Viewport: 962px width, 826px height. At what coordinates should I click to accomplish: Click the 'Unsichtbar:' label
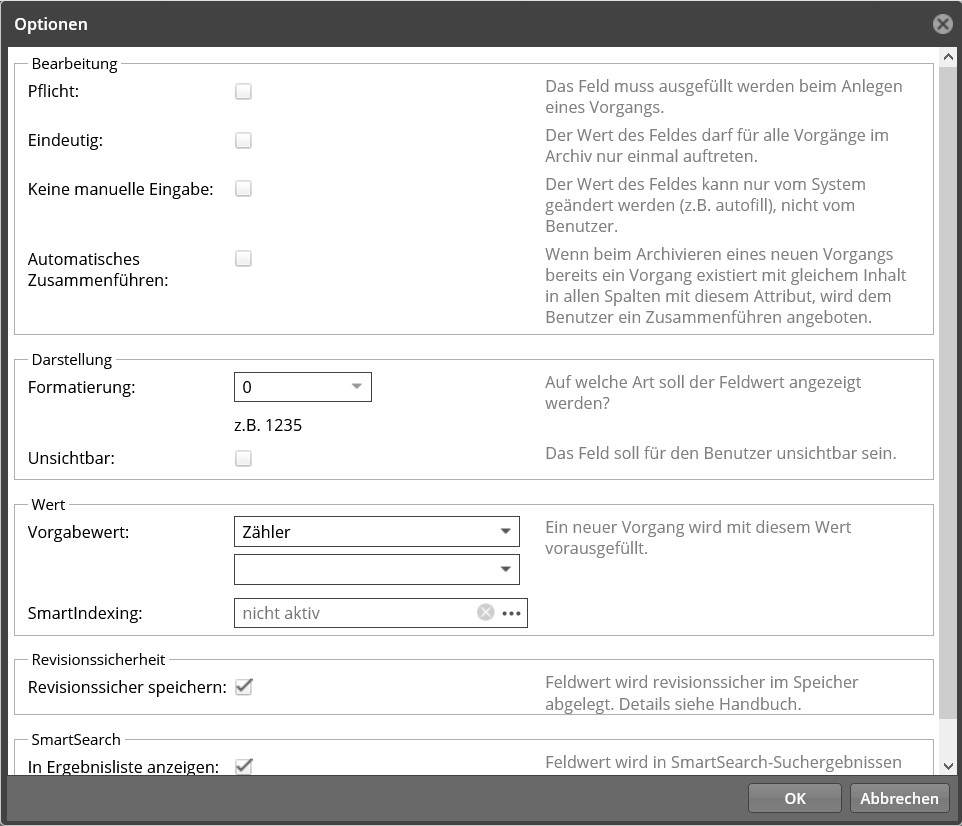(x=71, y=458)
